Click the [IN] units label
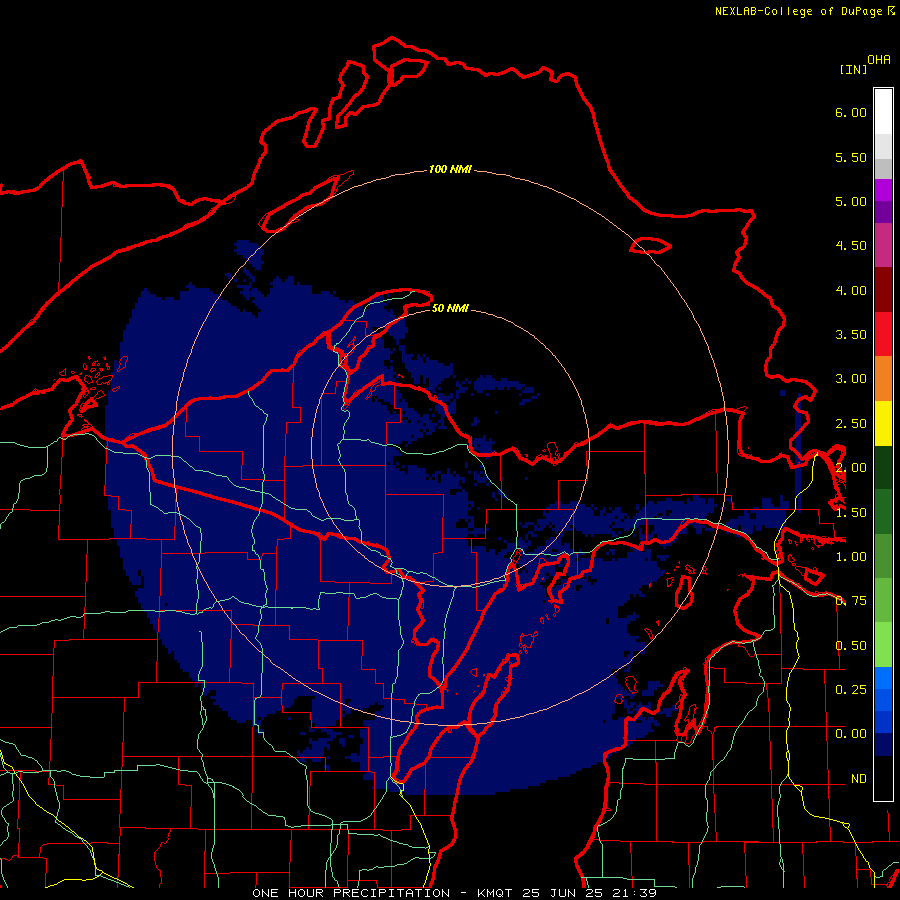The height and width of the screenshot is (900, 900). point(853,69)
